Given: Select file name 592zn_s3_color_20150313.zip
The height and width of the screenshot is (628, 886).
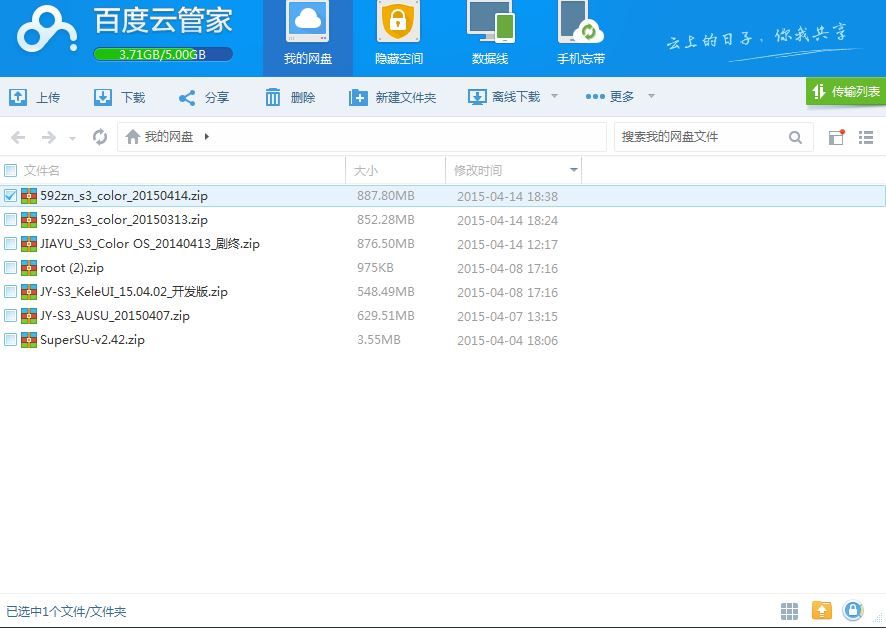Looking at the screenshot, I should pyautogui.click(x=124, y=219).
